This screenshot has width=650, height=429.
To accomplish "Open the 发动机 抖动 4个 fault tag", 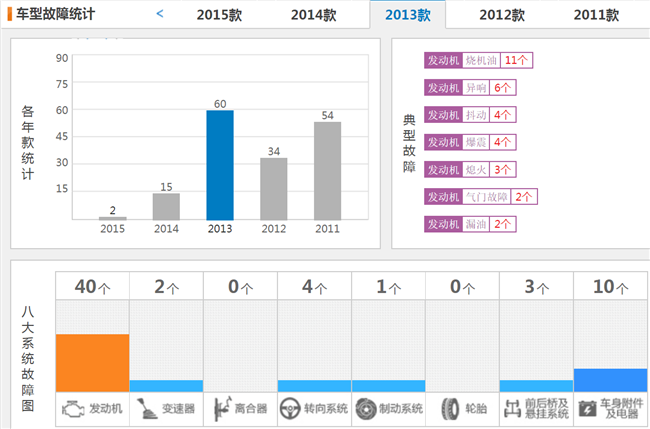I will (x=470, y=115).
